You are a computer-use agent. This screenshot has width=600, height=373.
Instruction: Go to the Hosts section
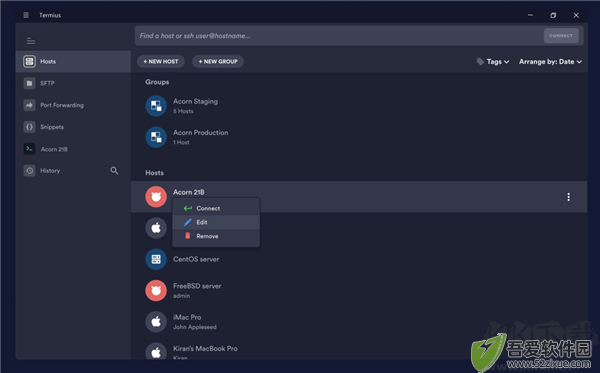click(x=73, y=61)
